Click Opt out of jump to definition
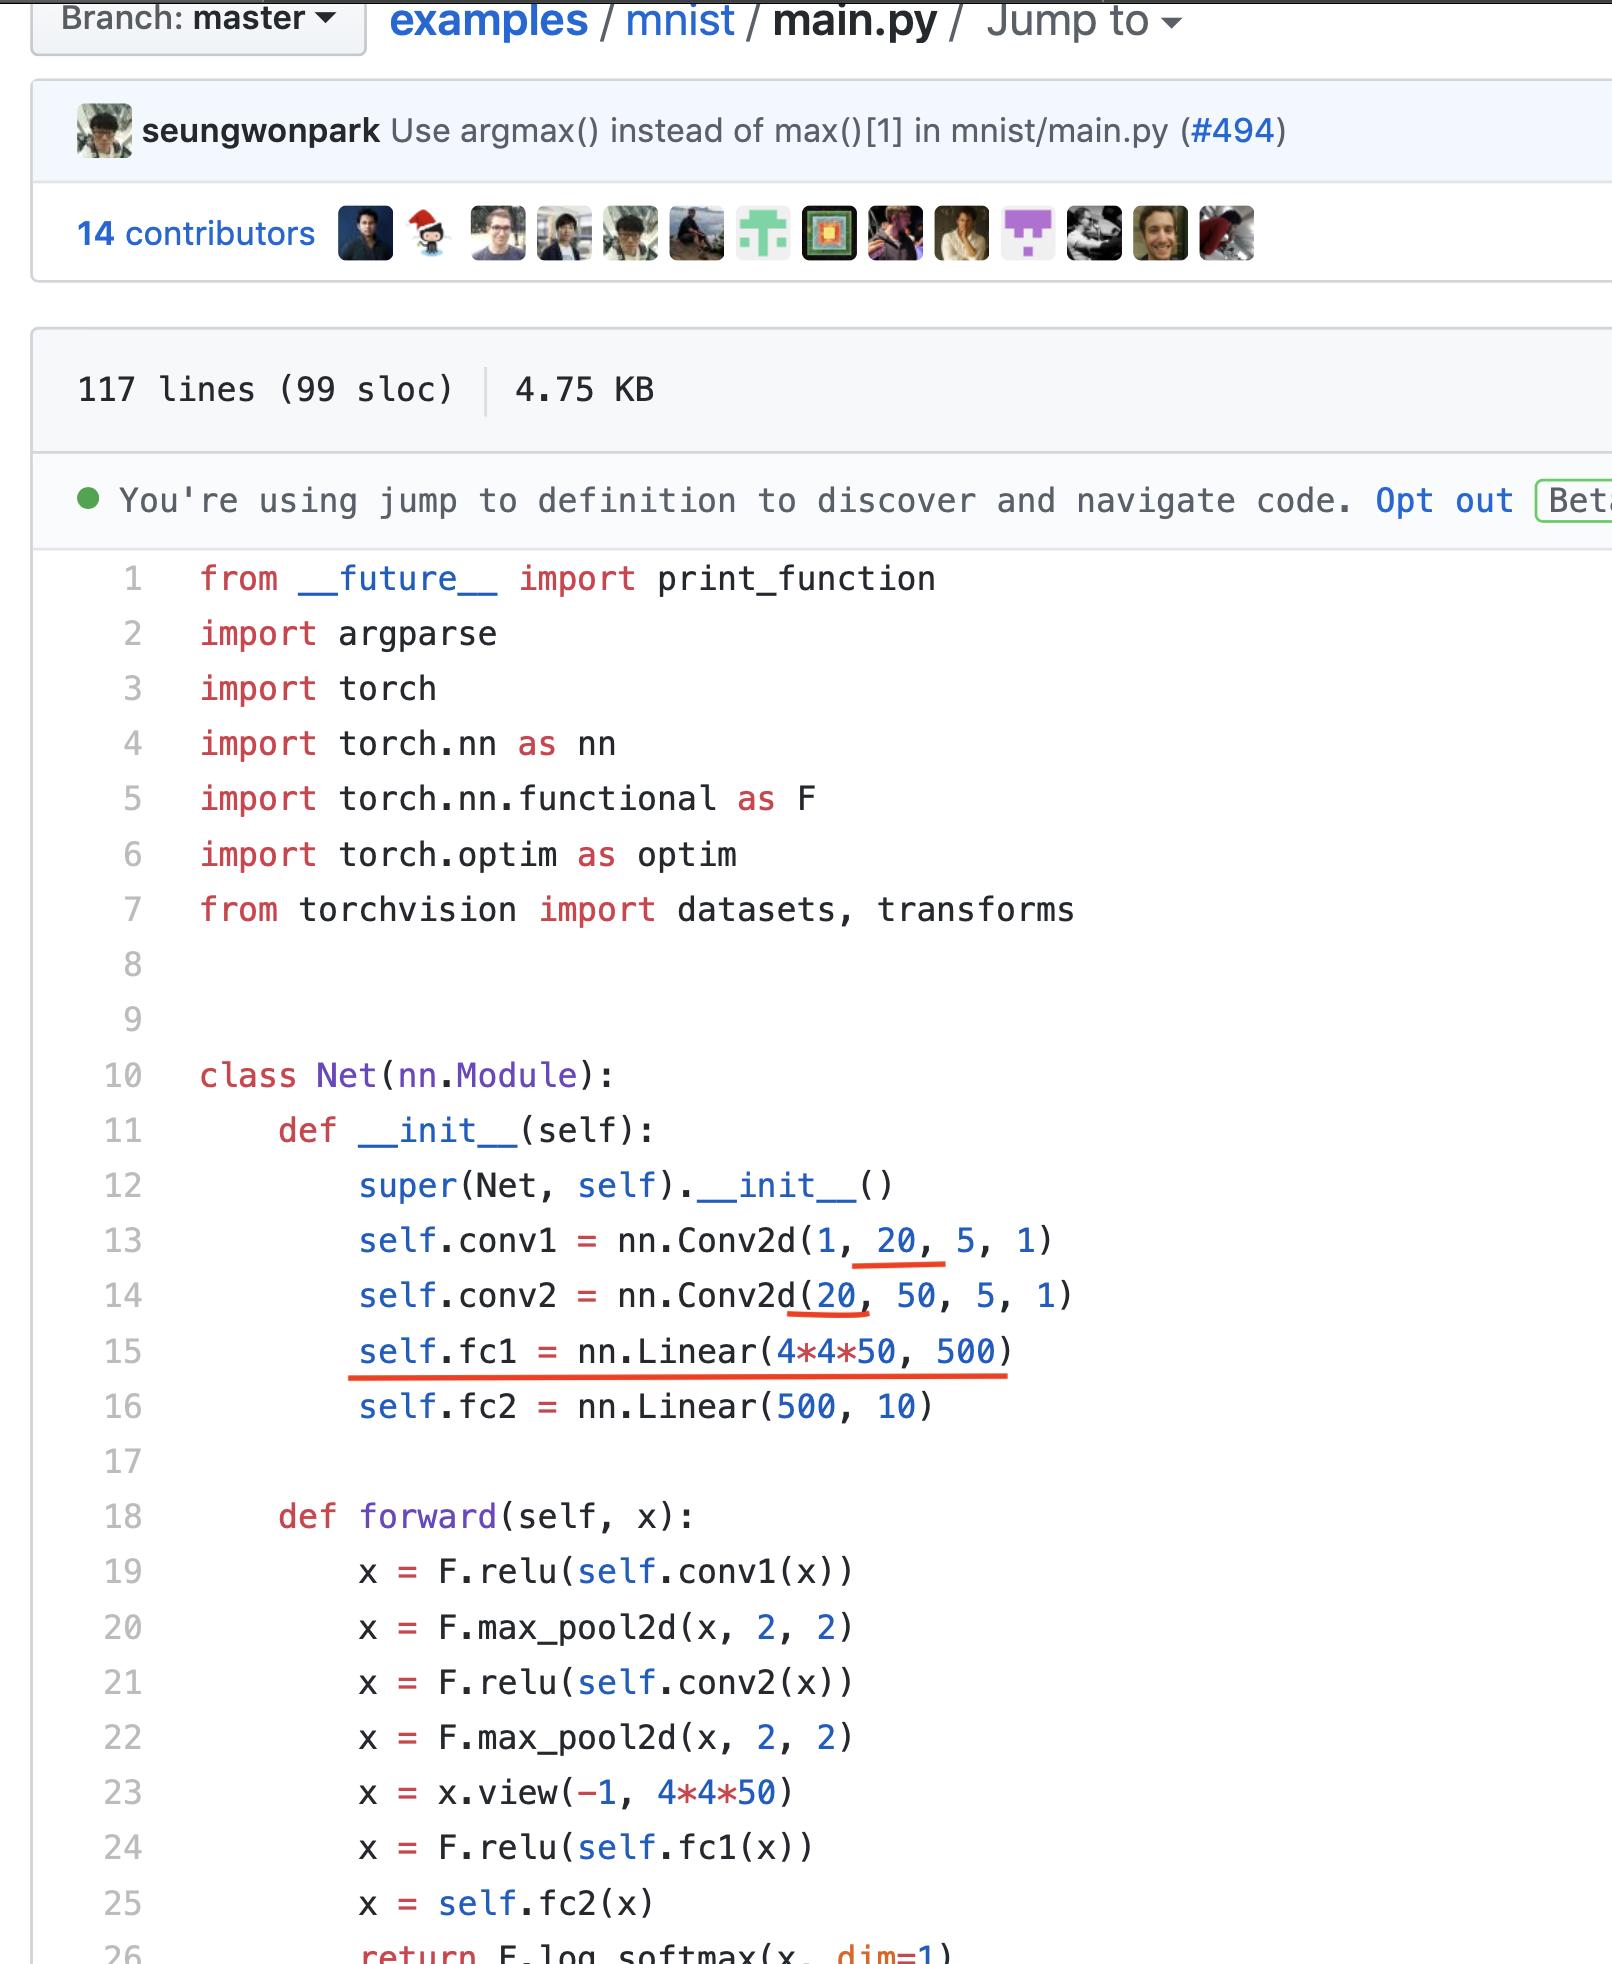Screen dimensions: 1612x1964 pyautogui.click(x=1443, y=500)
